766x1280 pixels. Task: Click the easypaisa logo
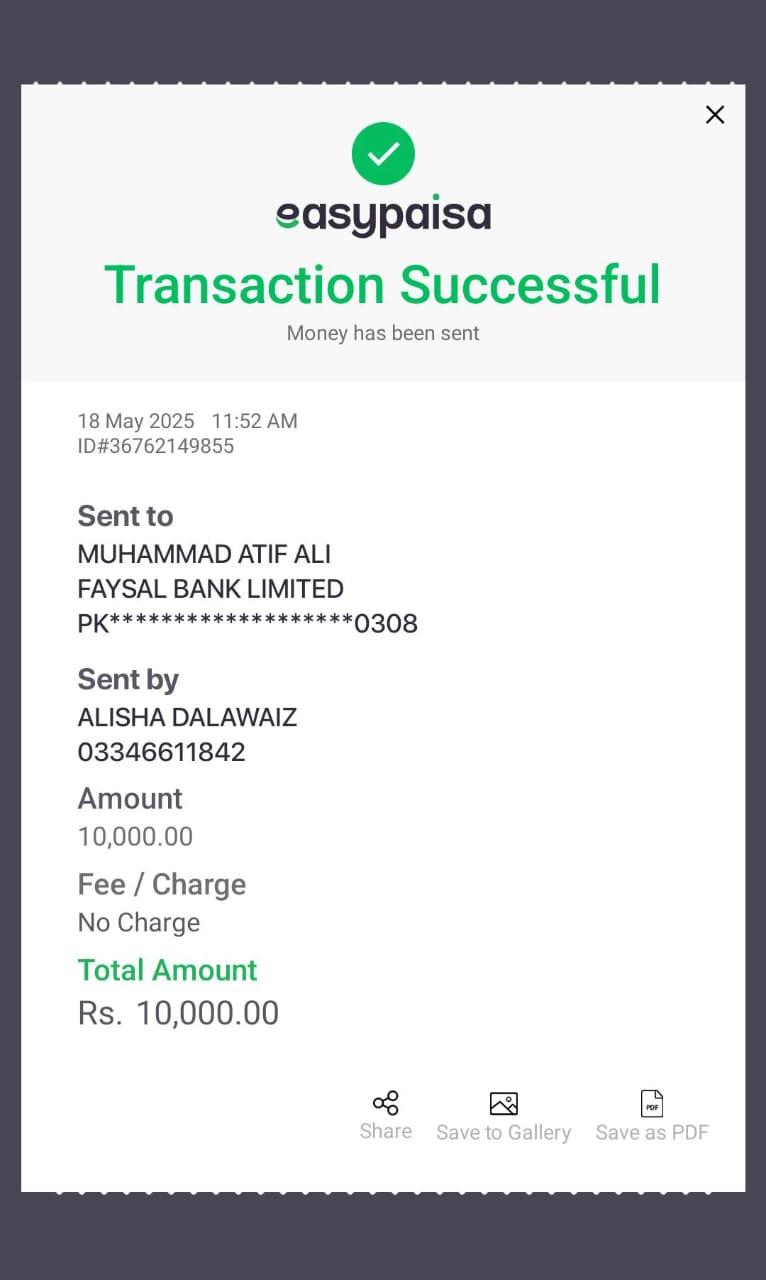click(383, 215)
